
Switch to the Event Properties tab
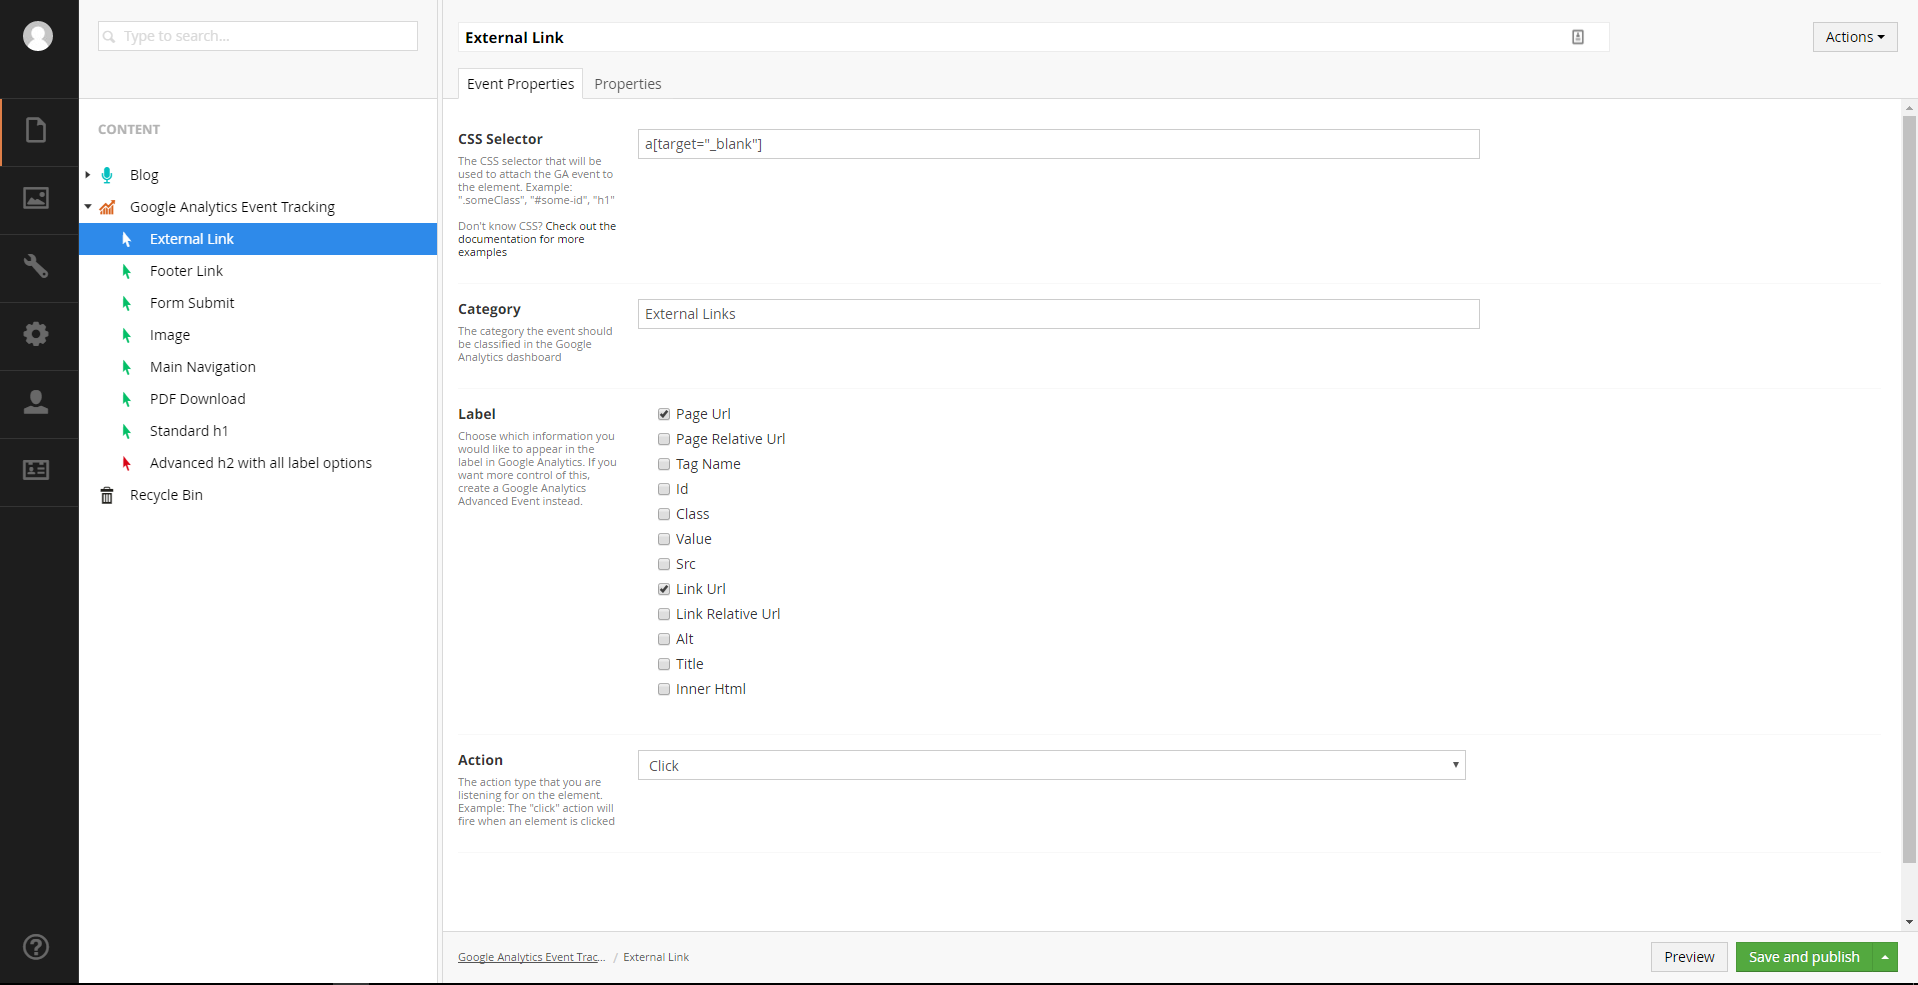520,84
